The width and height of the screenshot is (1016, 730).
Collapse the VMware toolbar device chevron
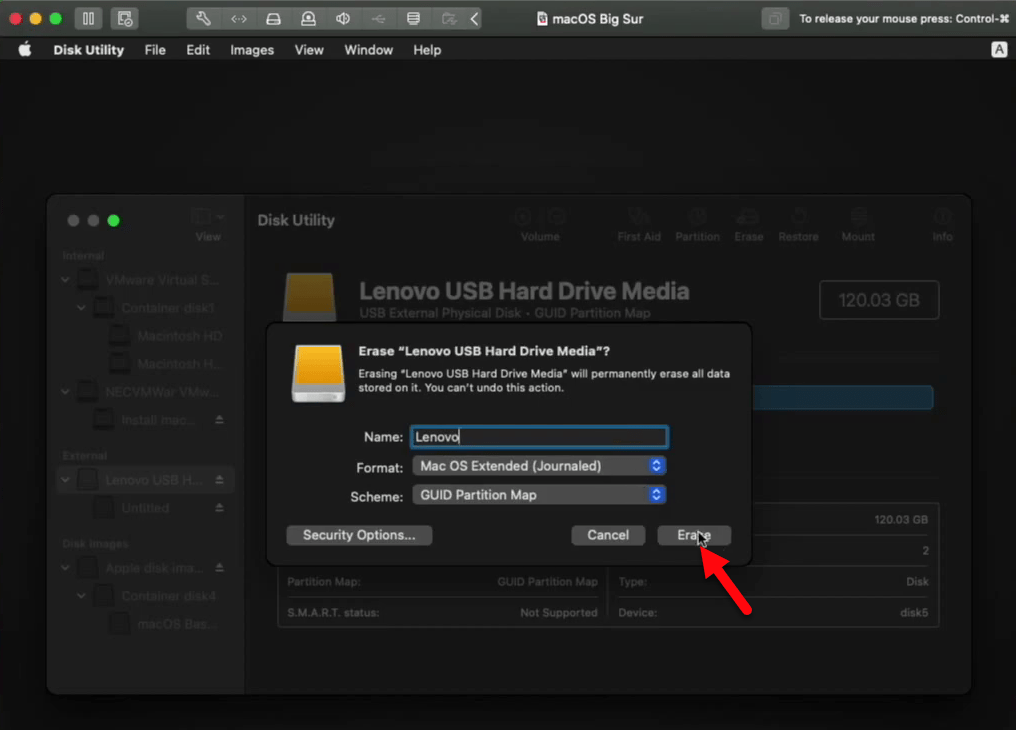click(474, 19)
